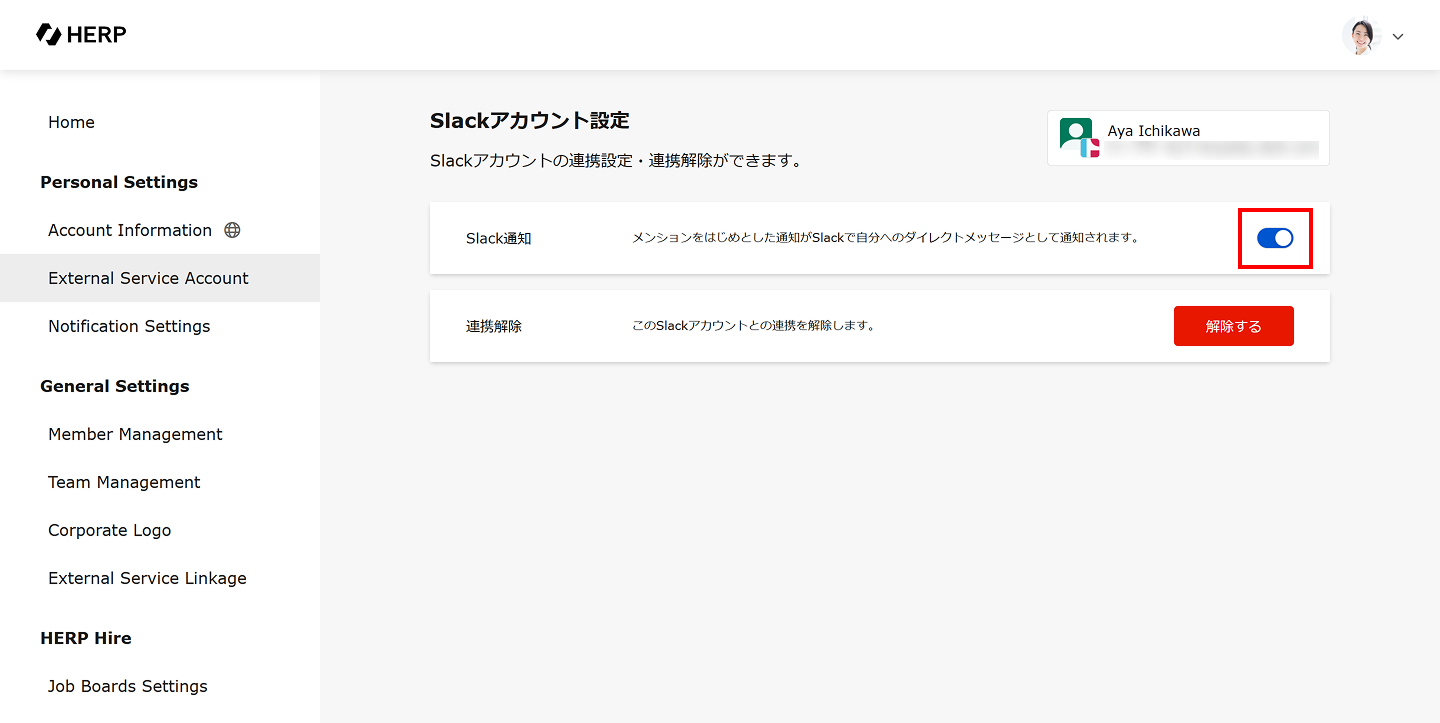
Task: Click the Slack account avatar icon
Action: click(x=1079, y=138)
